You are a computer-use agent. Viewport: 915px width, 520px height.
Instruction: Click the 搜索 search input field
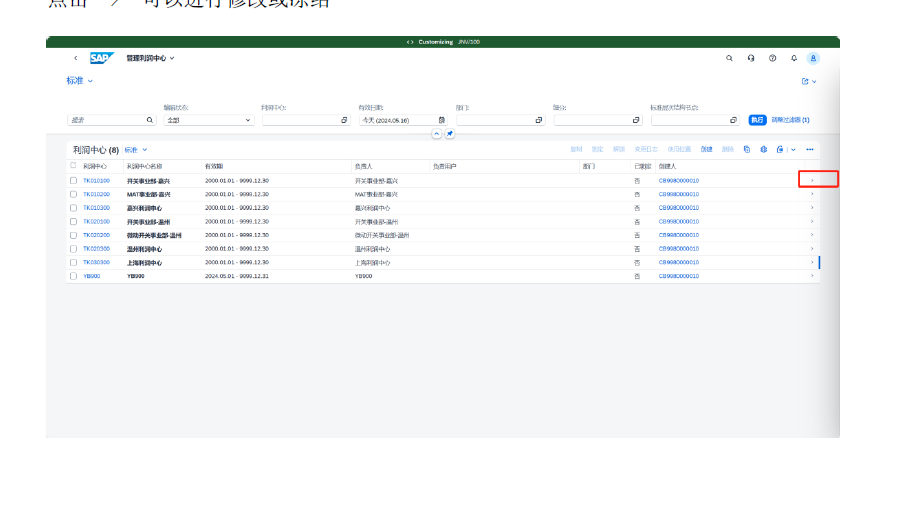coord(106,120)
